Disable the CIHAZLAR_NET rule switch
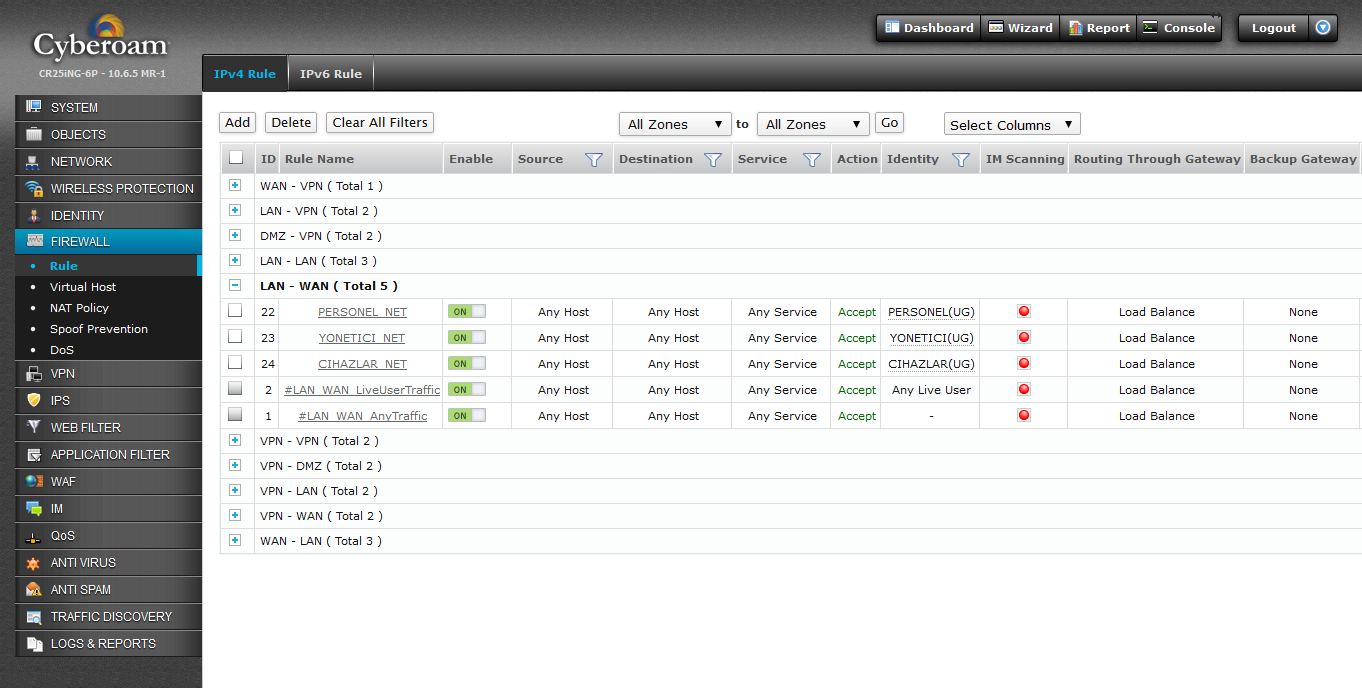 pyautogui.click(x=467, y=363)
